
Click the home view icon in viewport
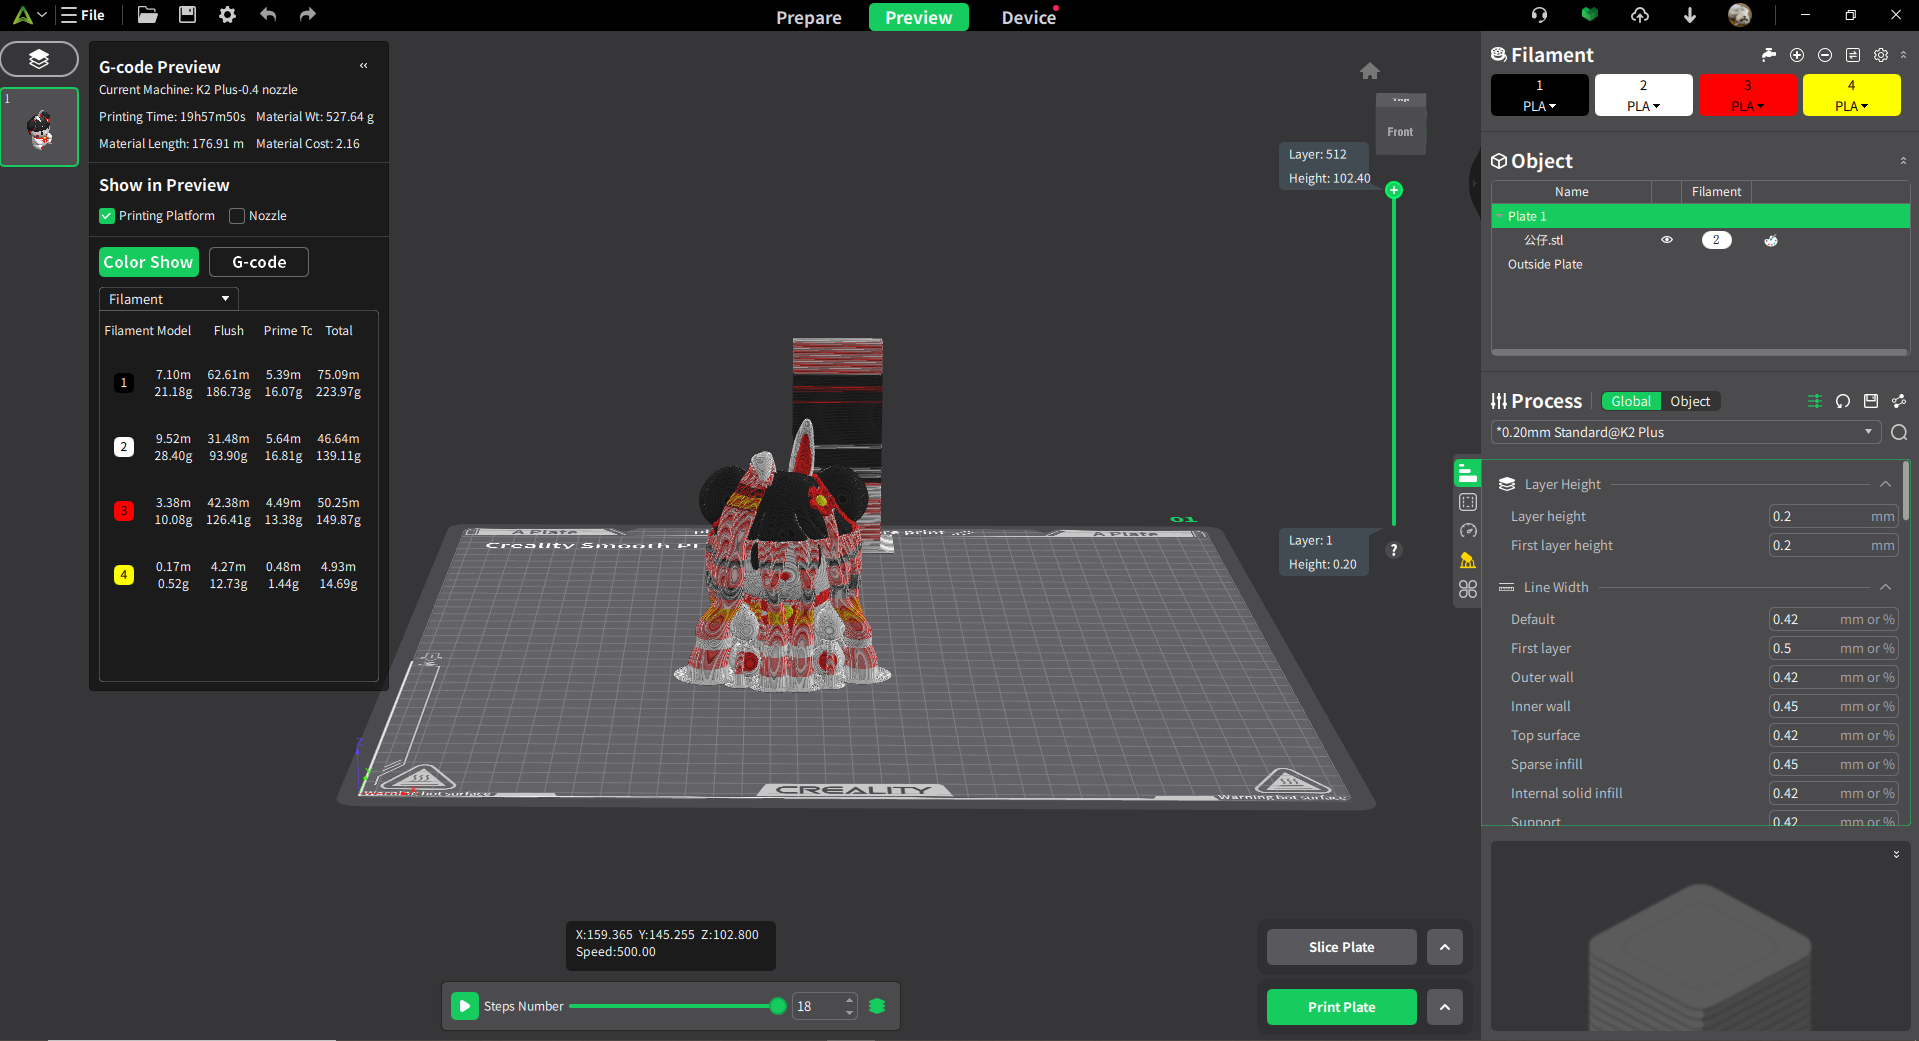coord(1370,71)
